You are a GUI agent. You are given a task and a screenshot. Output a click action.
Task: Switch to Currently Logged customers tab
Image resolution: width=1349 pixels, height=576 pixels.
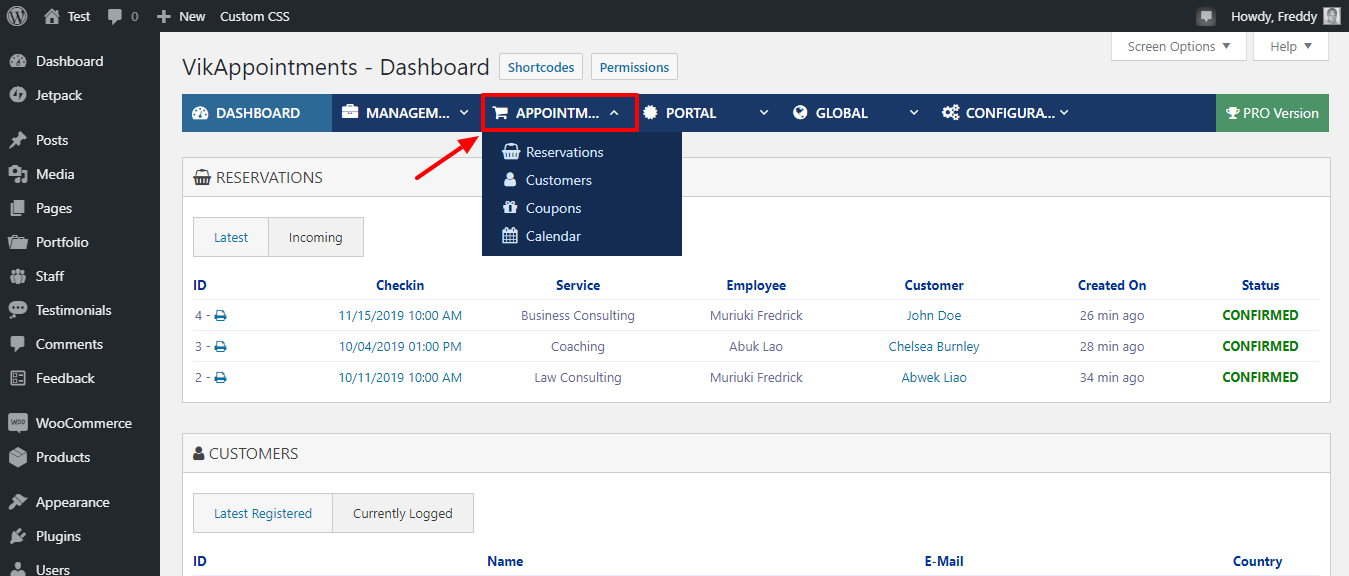(x=403, y=513)
